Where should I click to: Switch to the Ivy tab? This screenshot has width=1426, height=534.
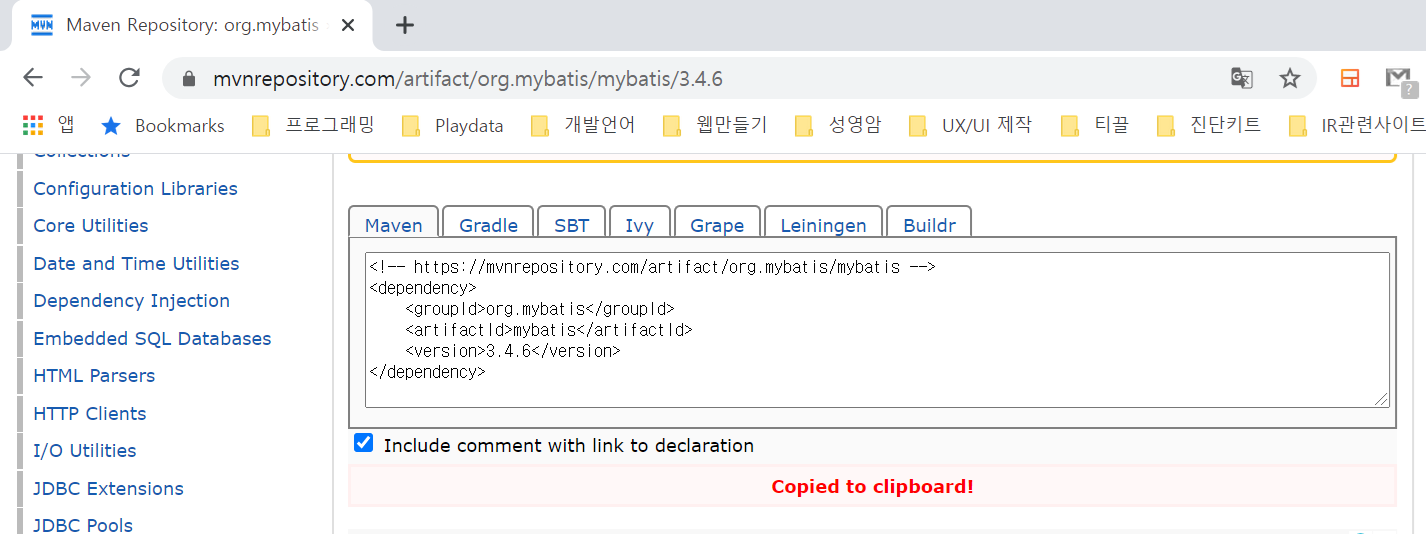(639, 224)
